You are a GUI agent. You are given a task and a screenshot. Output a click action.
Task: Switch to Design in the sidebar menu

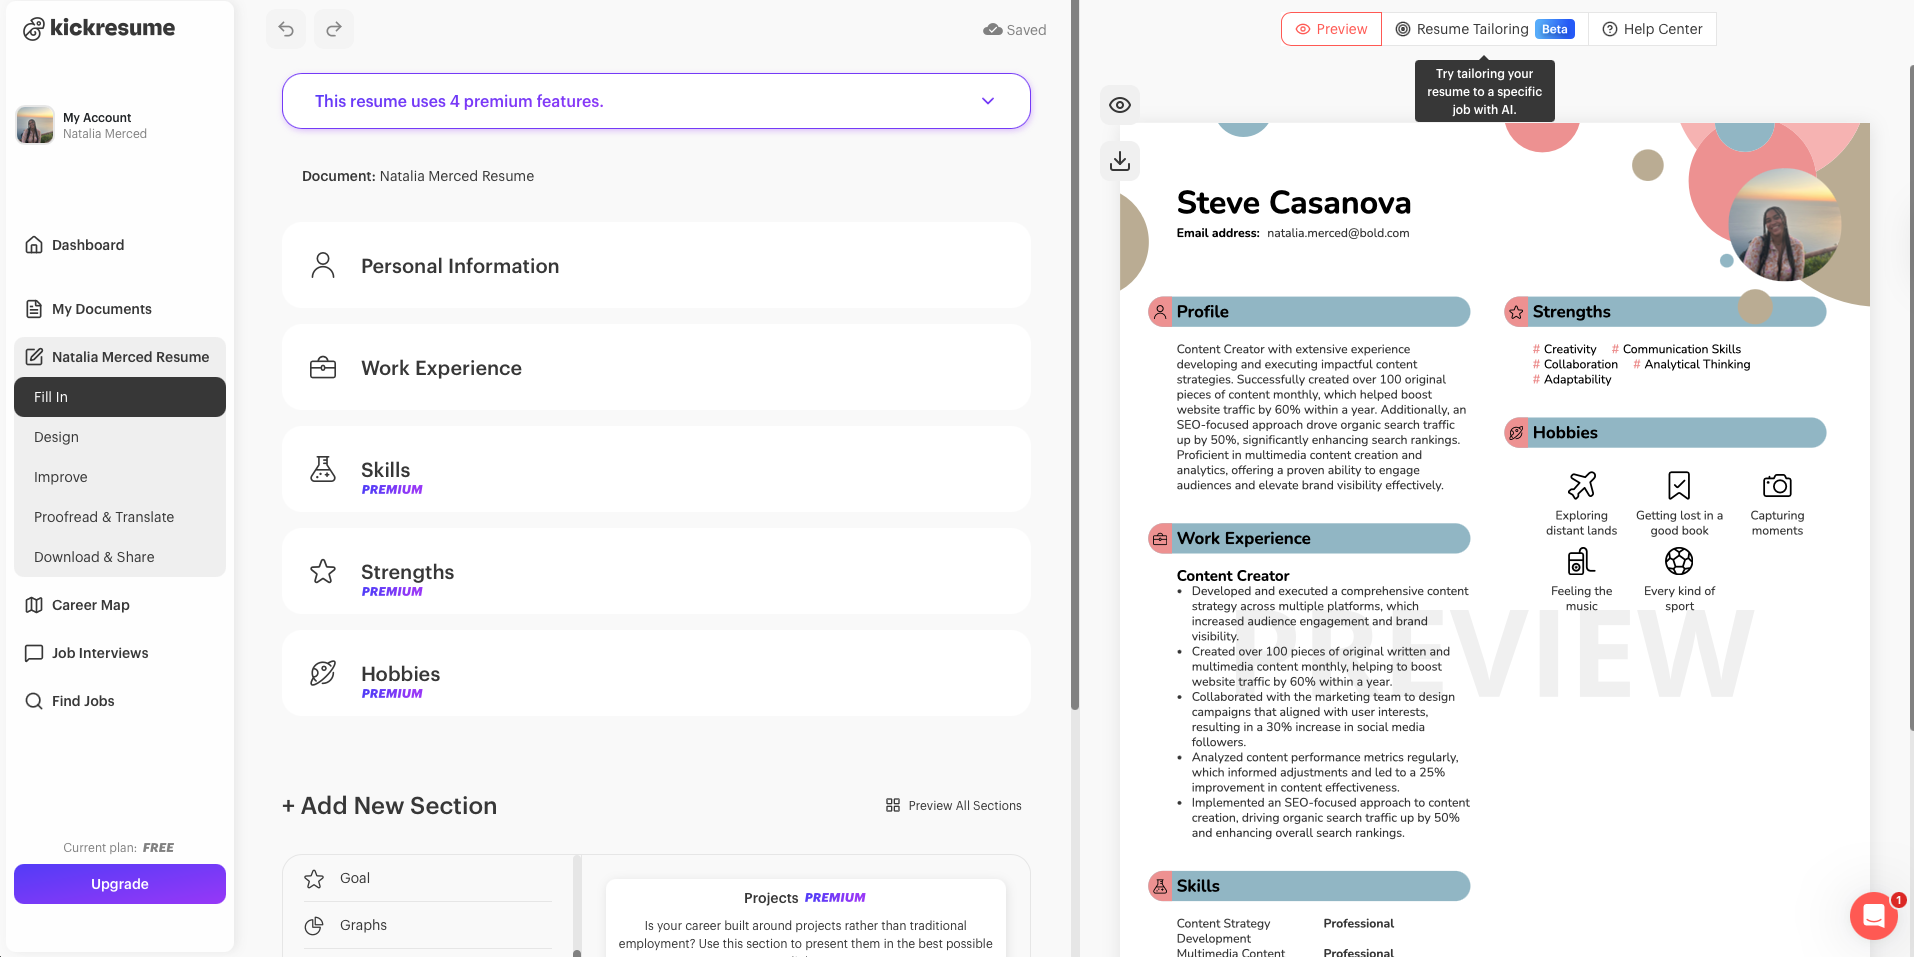56,436
